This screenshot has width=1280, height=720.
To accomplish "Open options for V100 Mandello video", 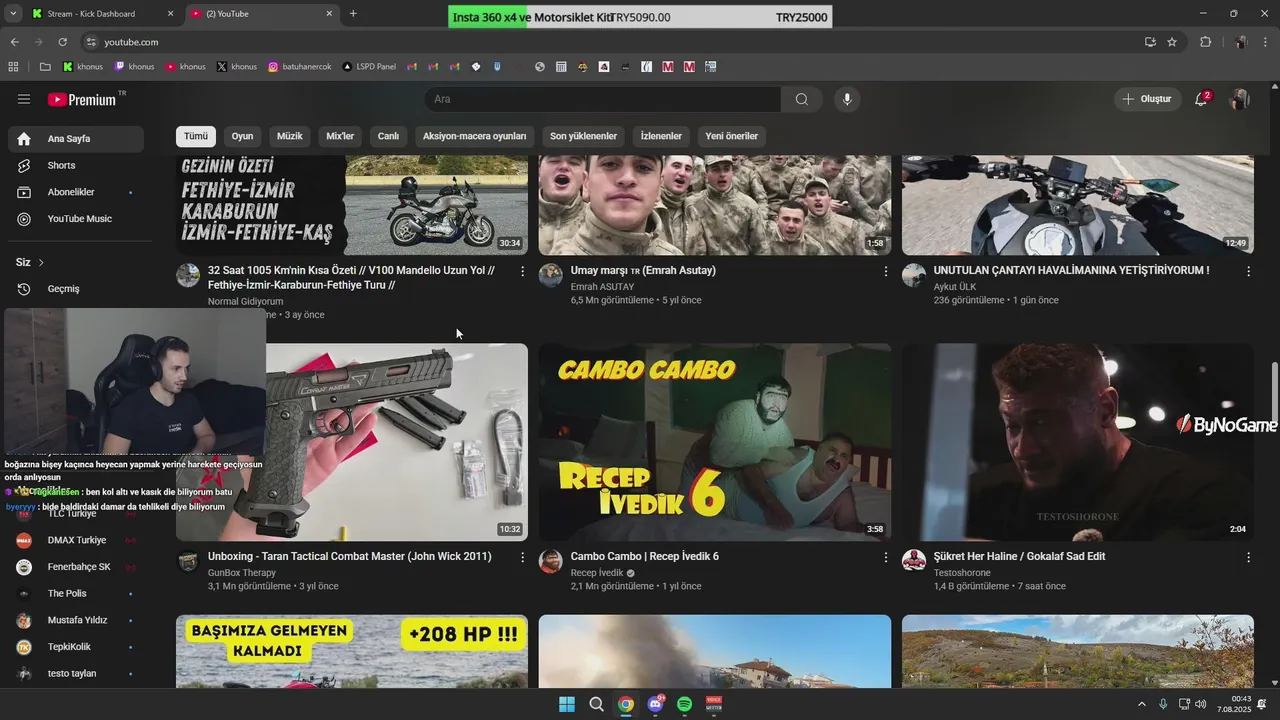I will 522,271.
